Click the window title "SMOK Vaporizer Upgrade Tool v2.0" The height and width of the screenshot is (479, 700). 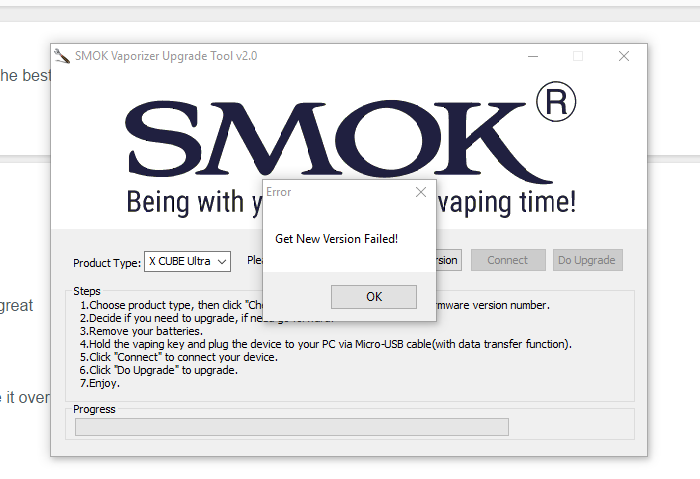[x=166, y=56]
